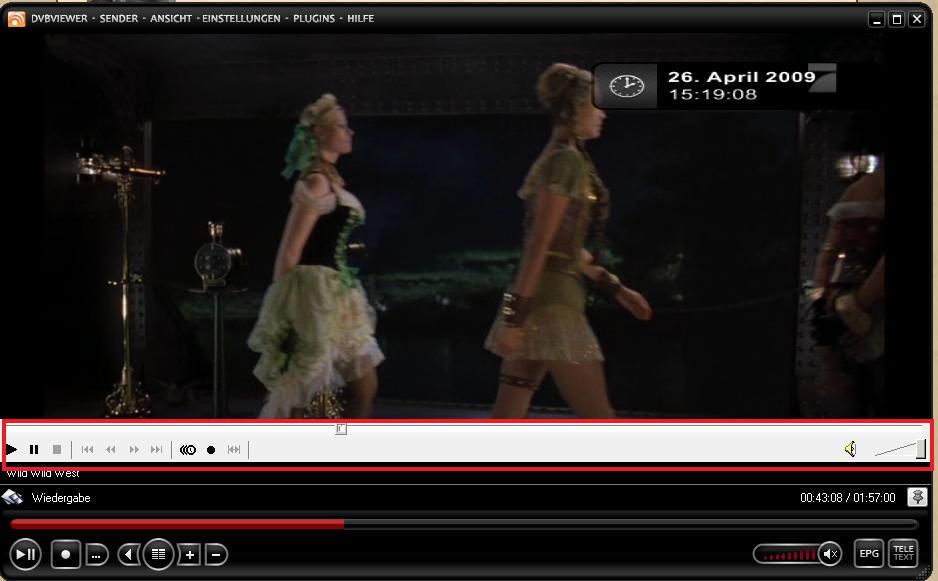
Task: Toggle play/pause with the round bottom button
Action: coord(26,555)
